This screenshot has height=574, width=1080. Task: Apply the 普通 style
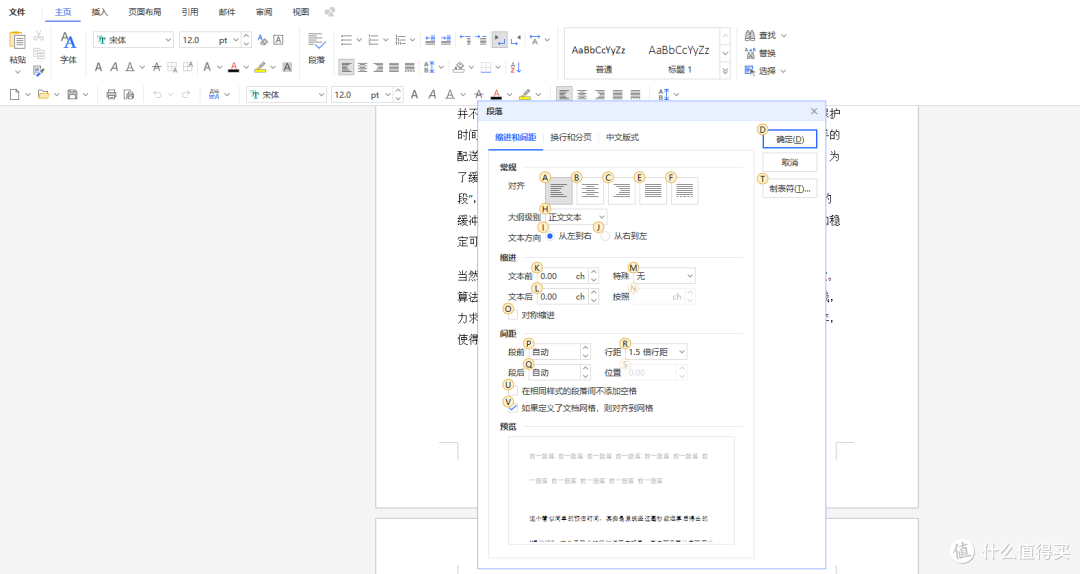click(604, 57)
